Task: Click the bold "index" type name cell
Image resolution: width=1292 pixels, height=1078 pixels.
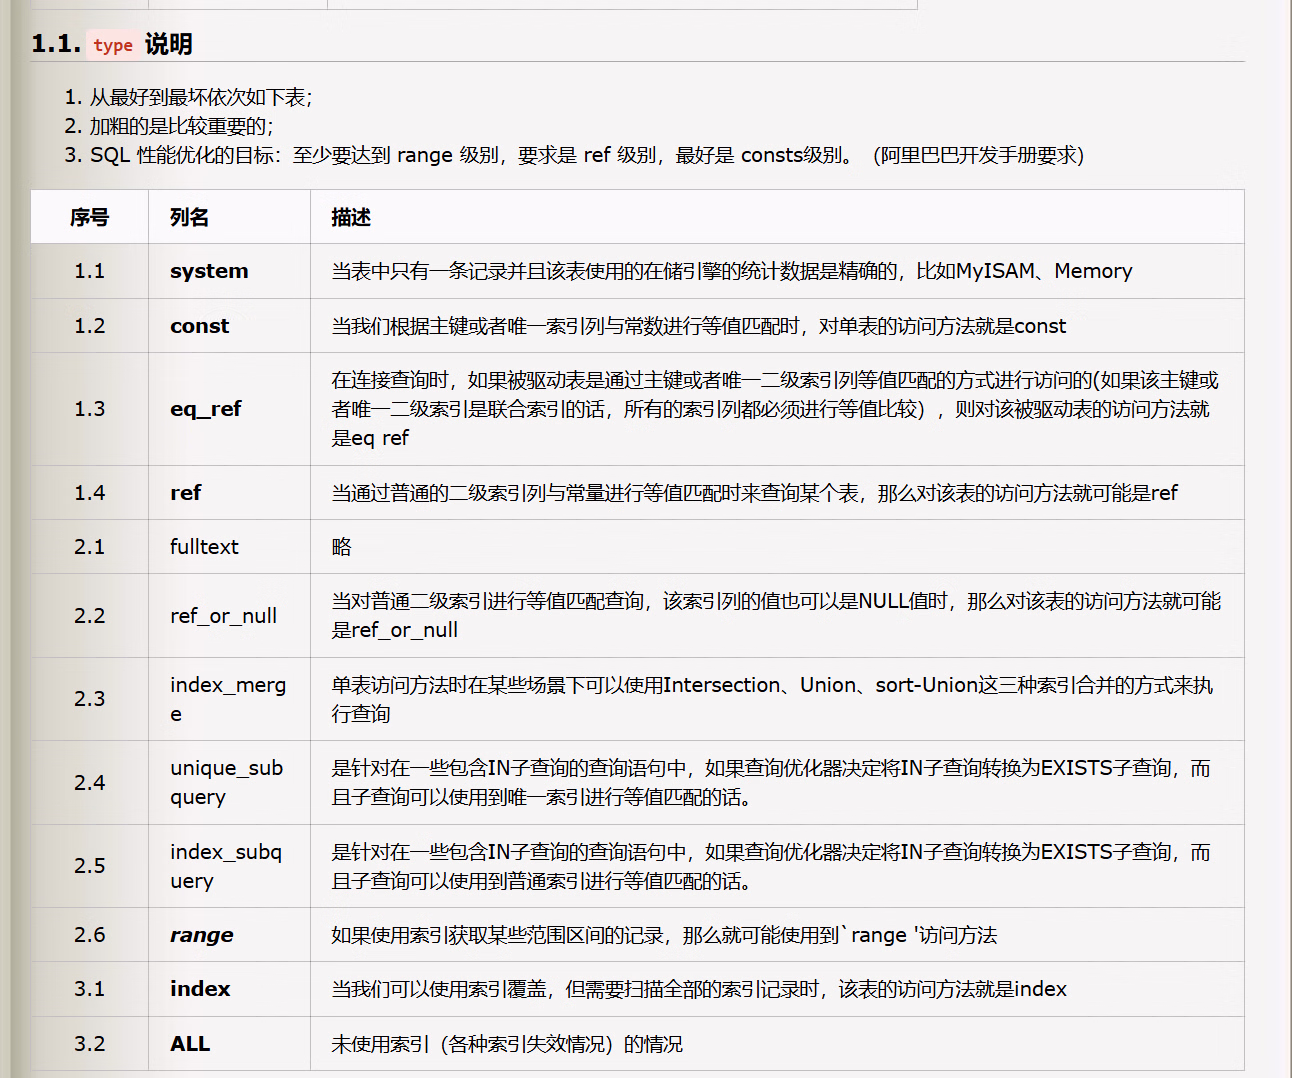Action: click(x=200, y=989)
